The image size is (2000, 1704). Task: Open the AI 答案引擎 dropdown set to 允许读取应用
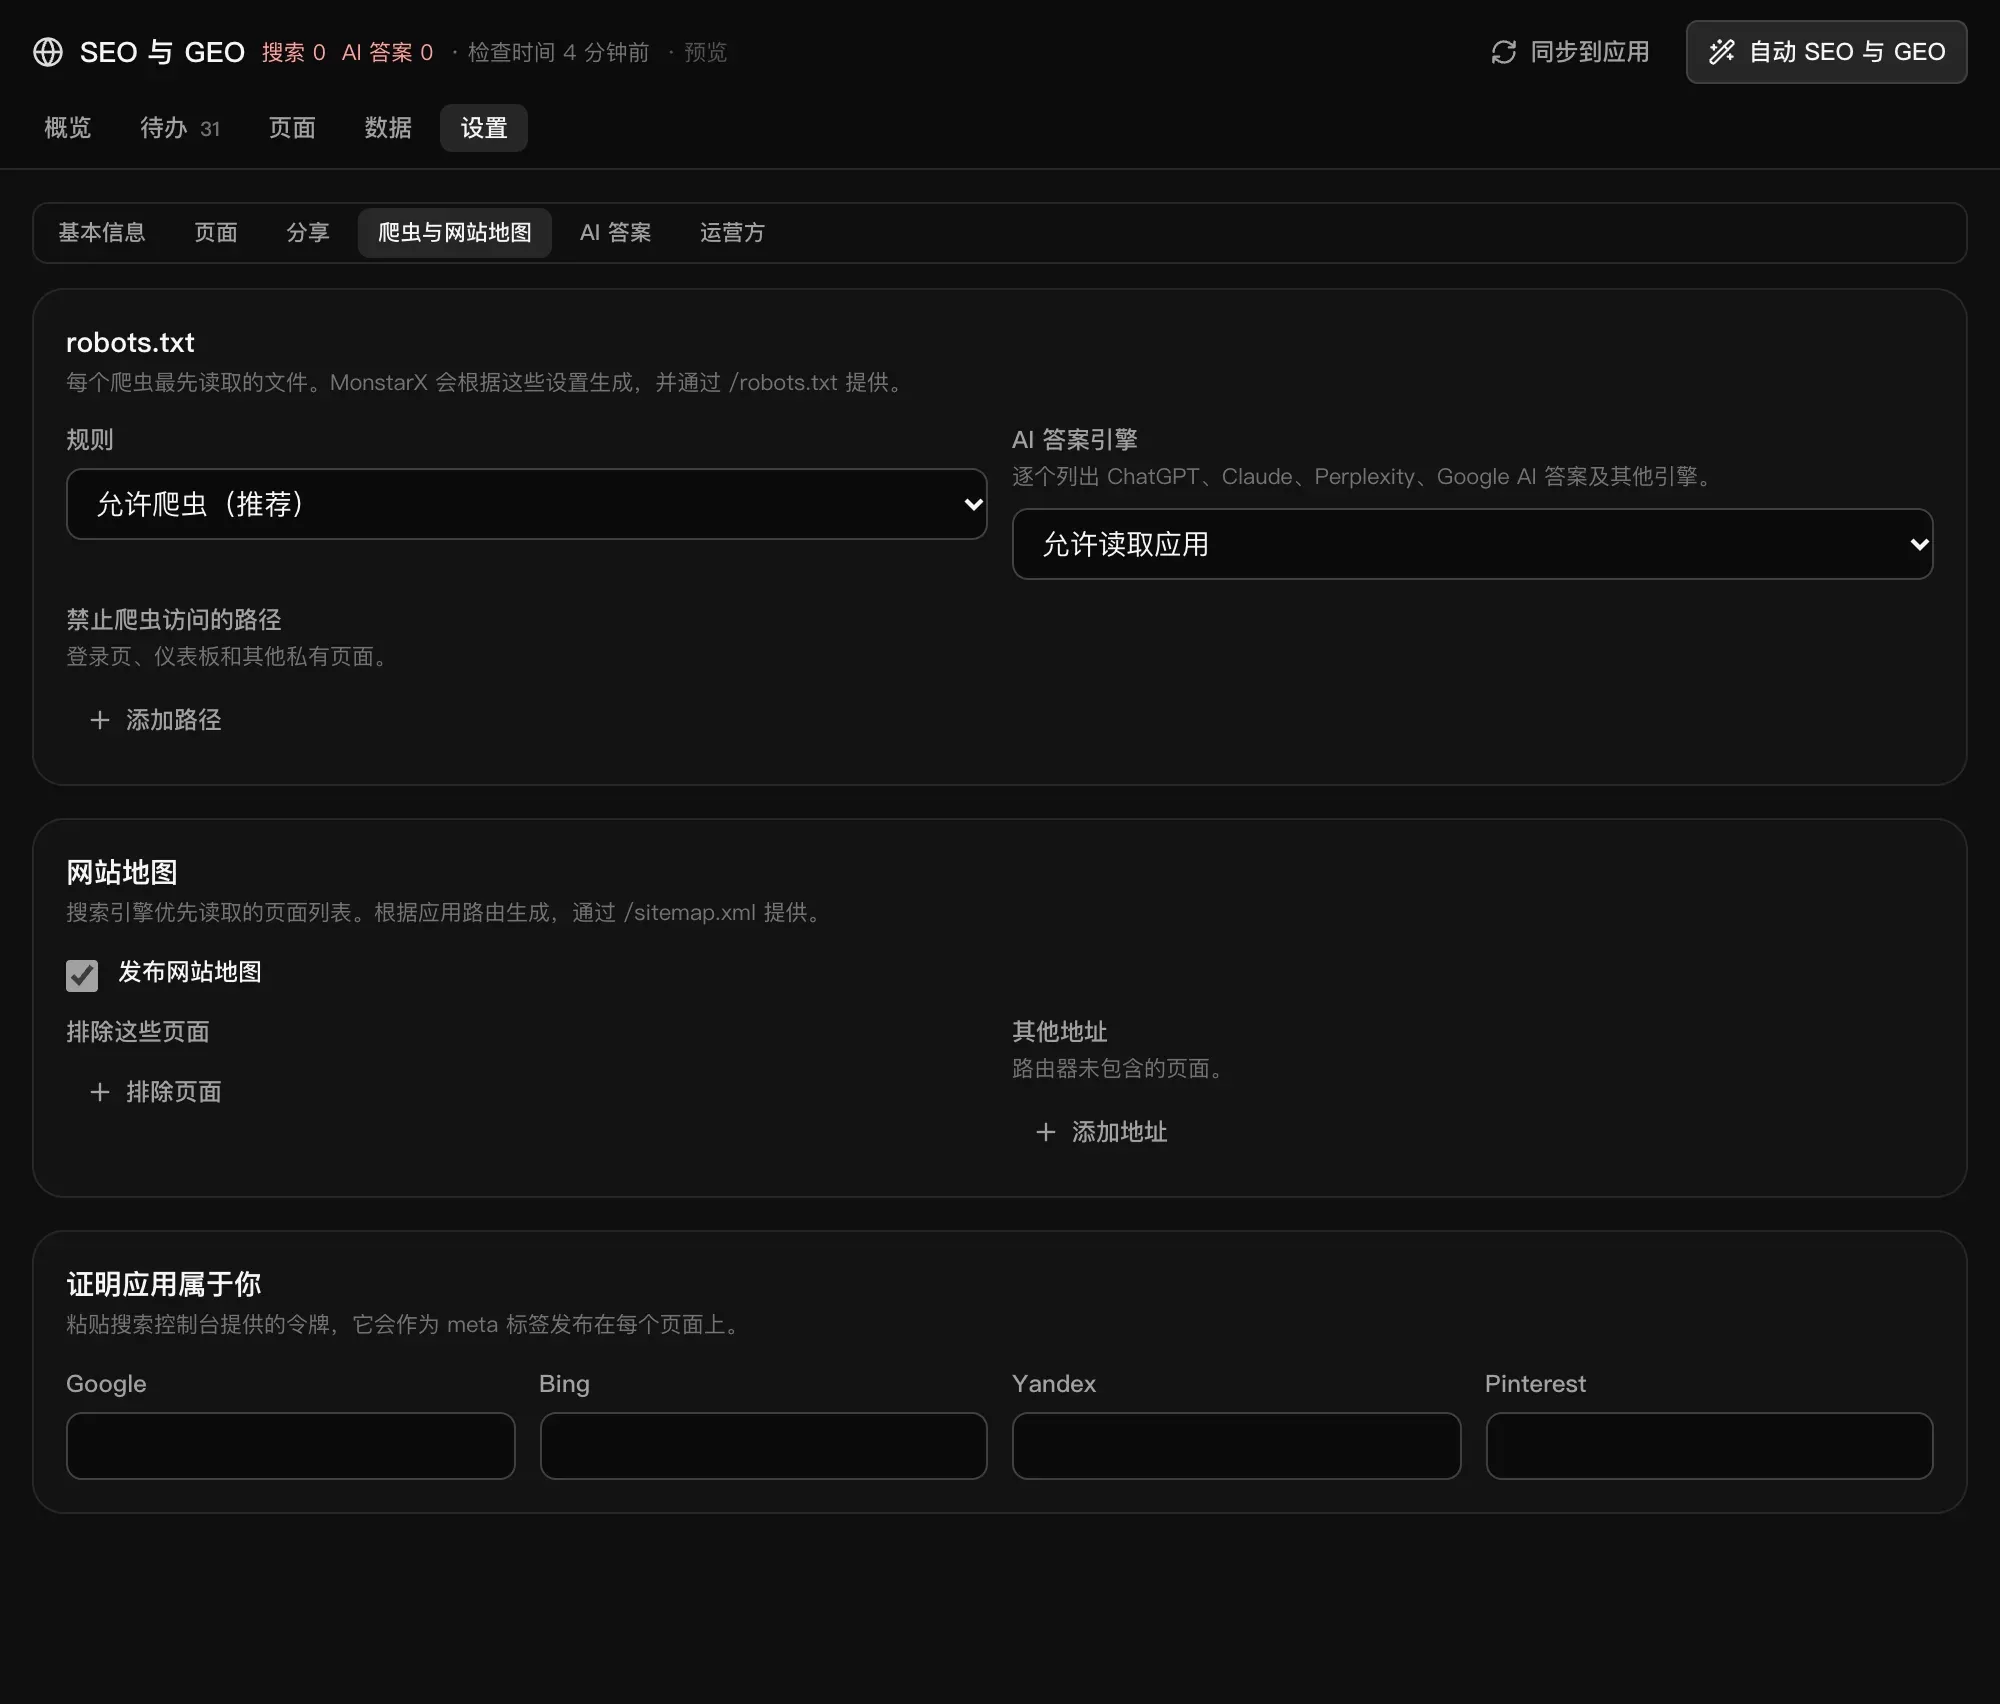click(x=1472, y=544)
